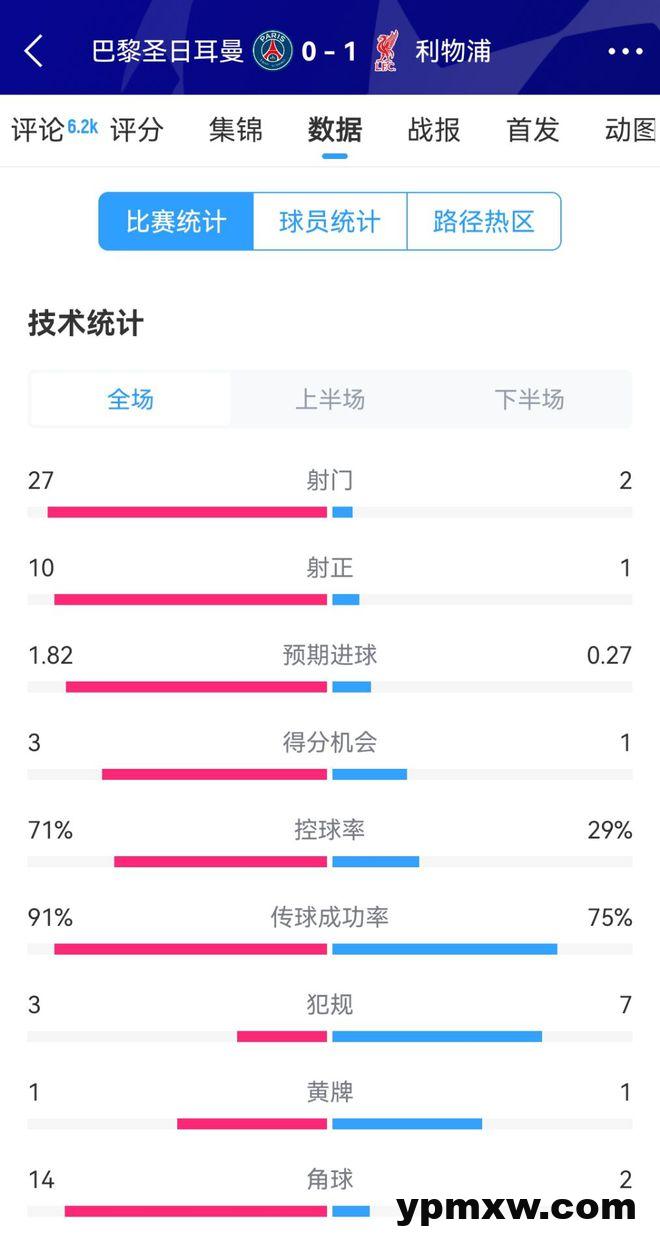Open the 战报 match report tab
This screenshot has width=660, height=1251.
click(434, 130)
